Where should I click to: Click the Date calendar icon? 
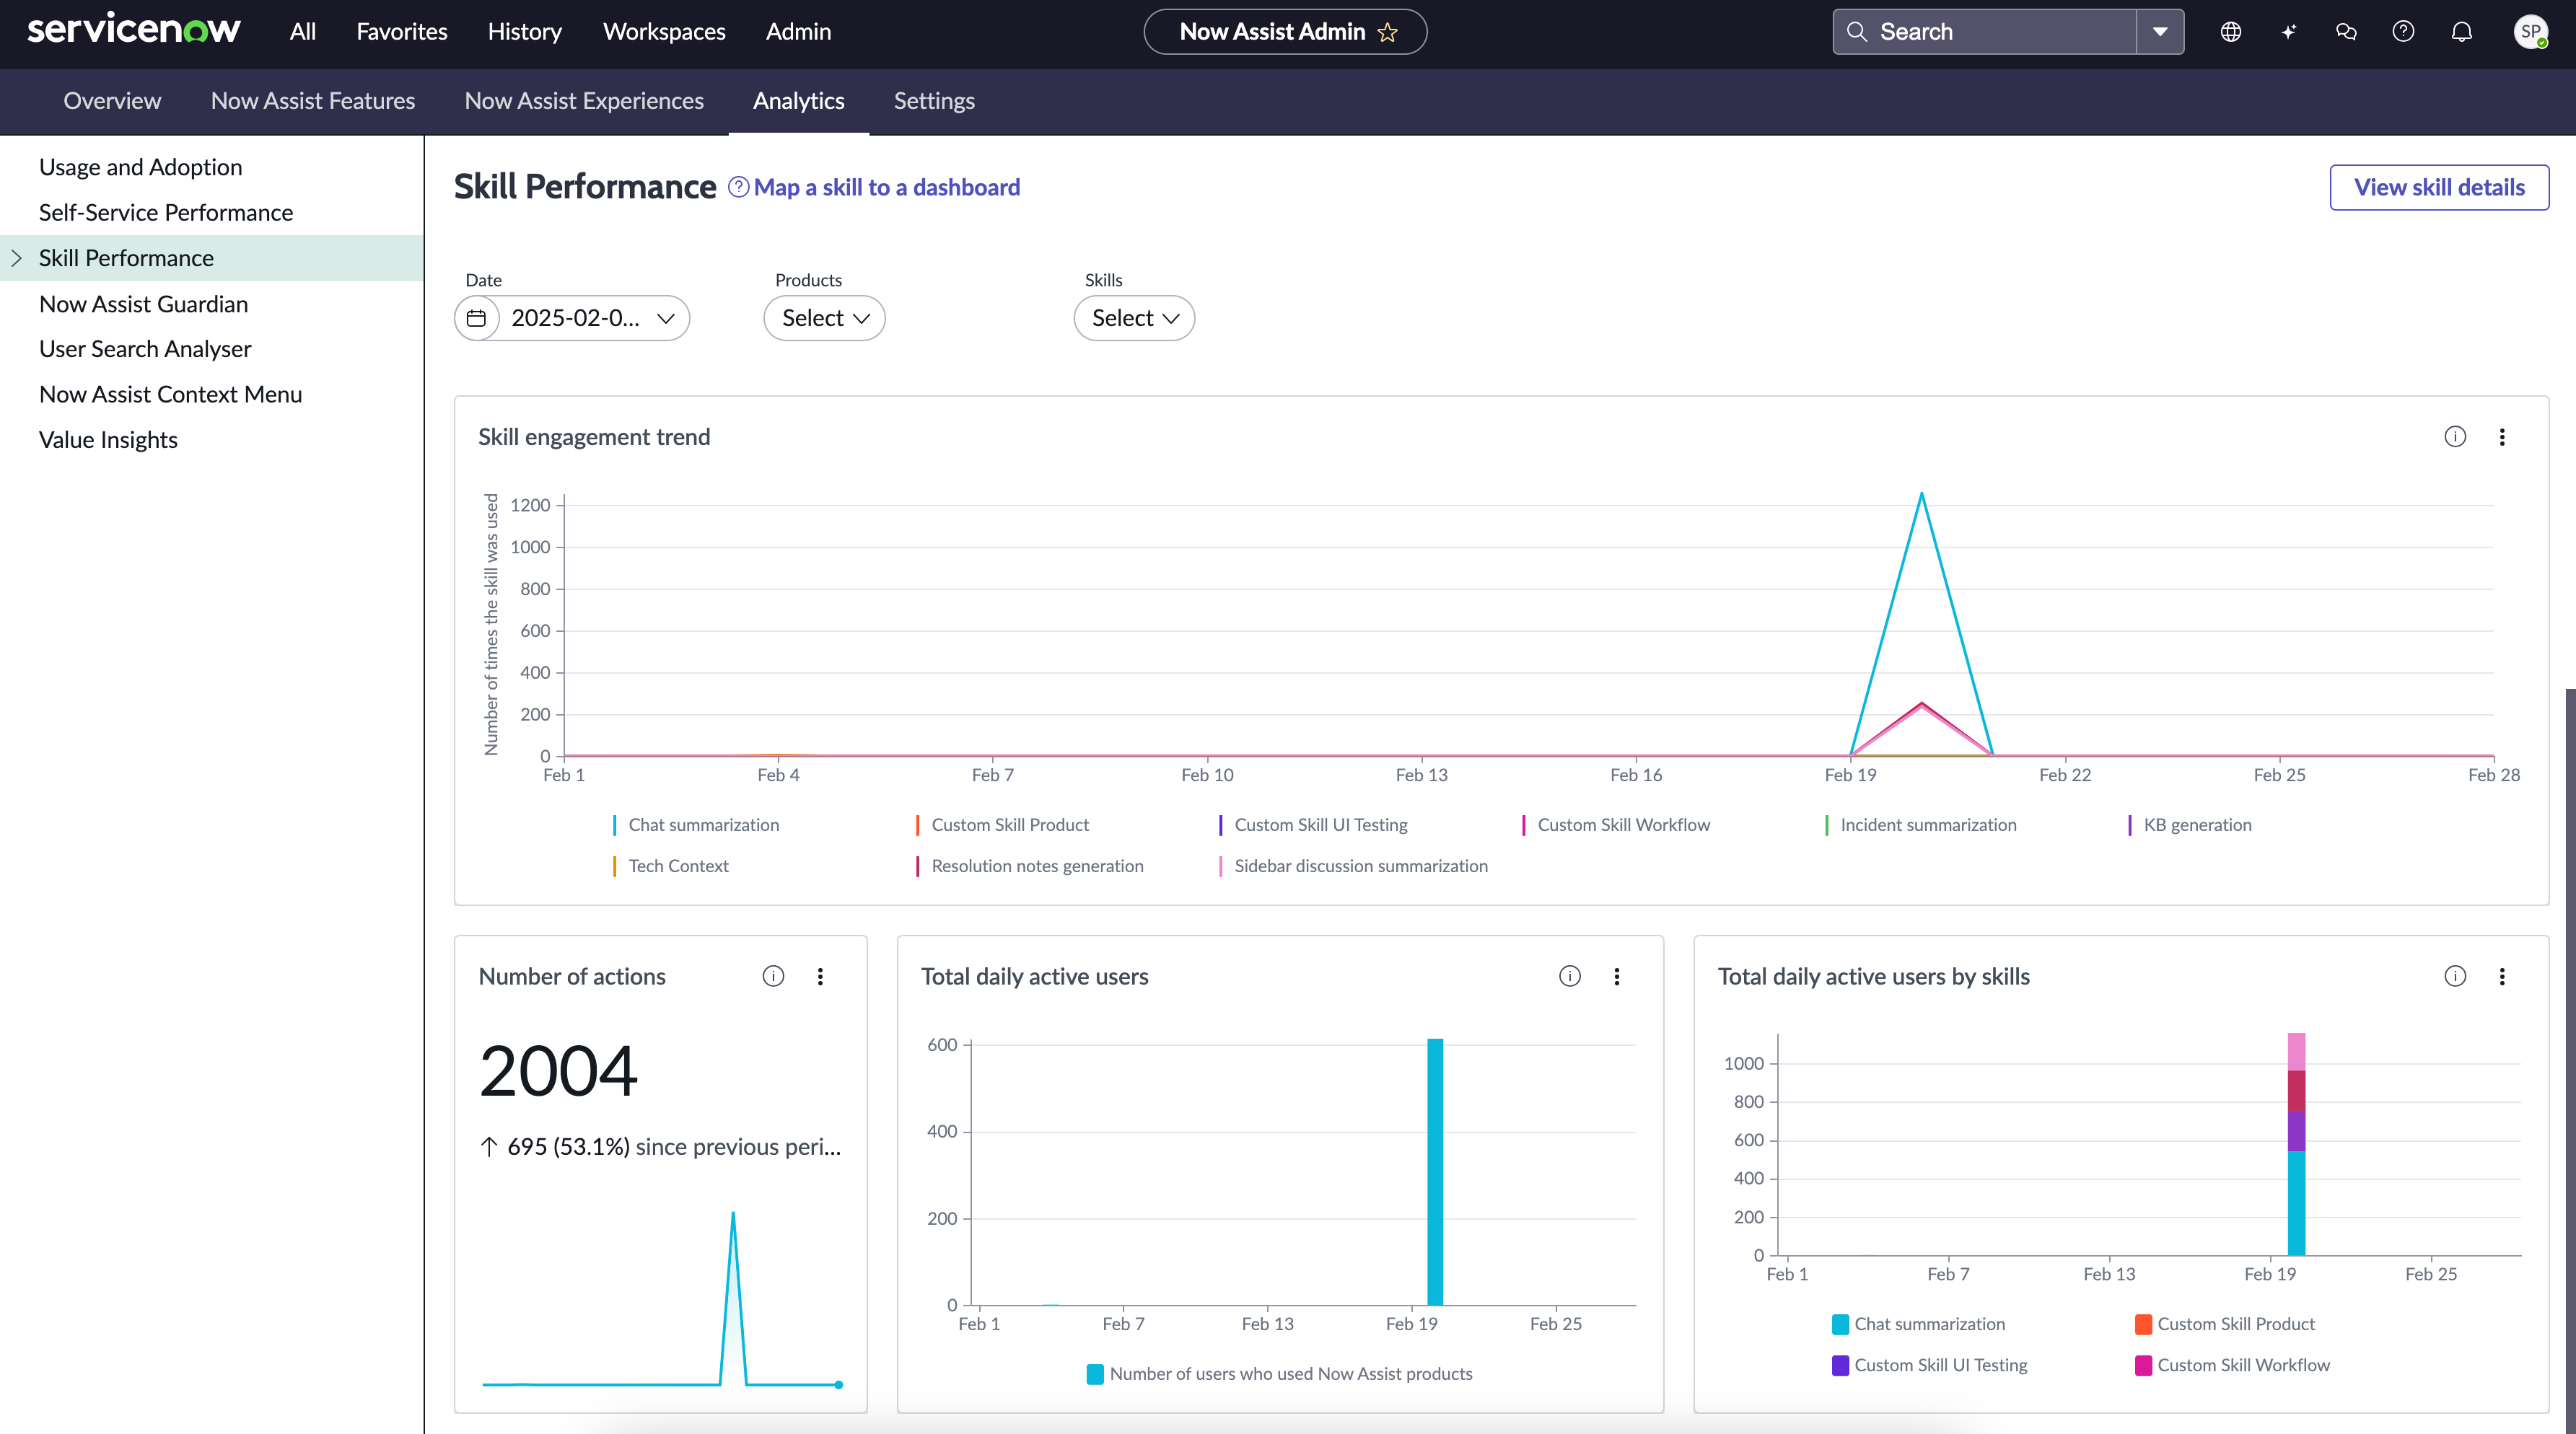pos(477,318)
